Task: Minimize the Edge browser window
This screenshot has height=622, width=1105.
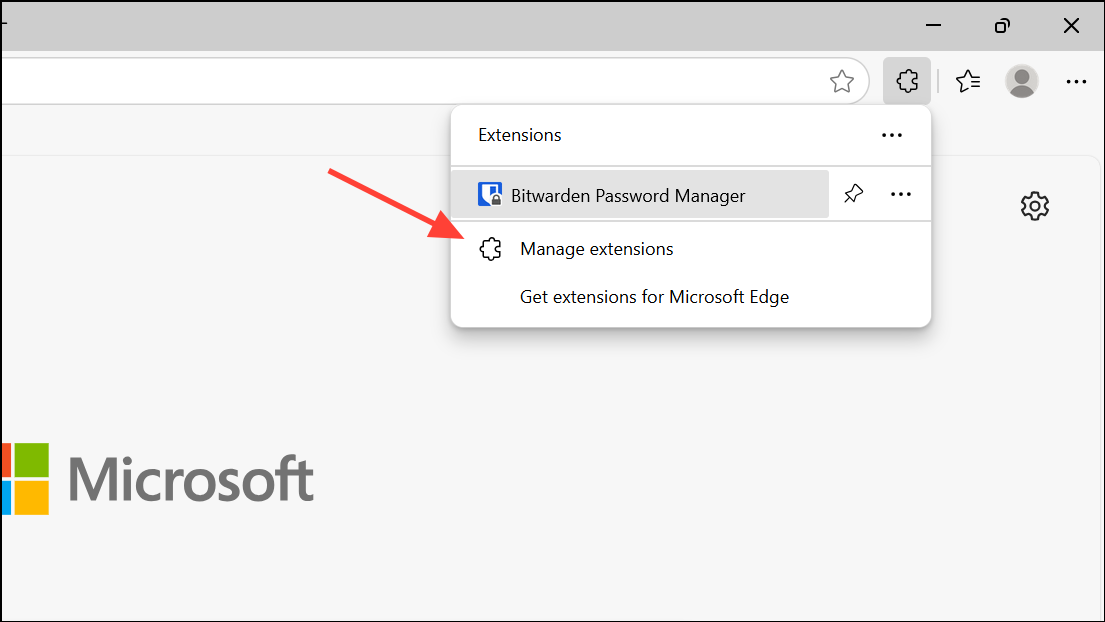Action: tap(933, 25)
